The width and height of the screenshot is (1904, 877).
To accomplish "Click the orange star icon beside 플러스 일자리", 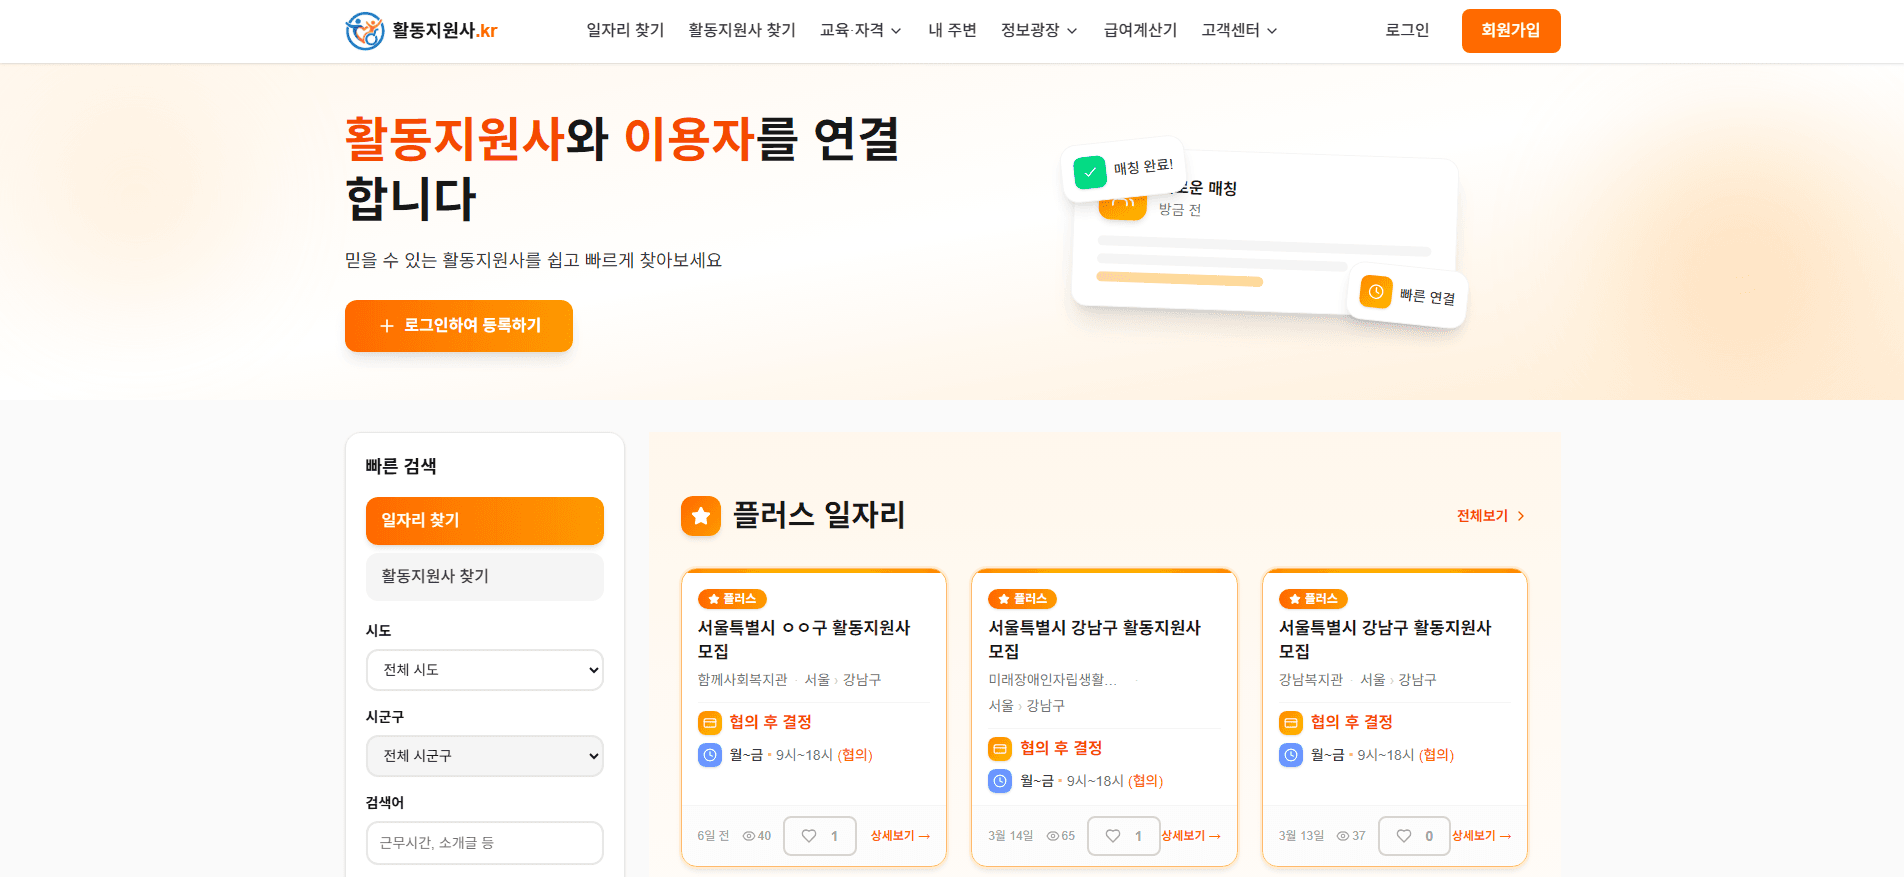I will pos(701,516).
